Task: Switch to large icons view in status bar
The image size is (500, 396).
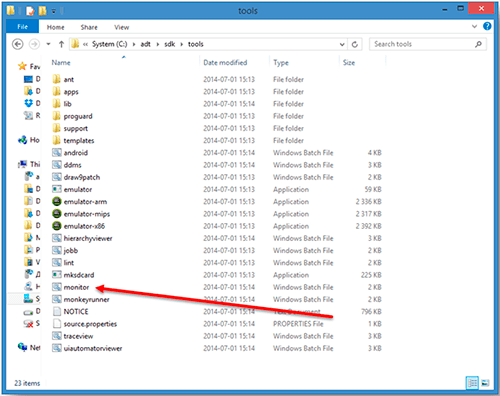Action: [485, 383]
